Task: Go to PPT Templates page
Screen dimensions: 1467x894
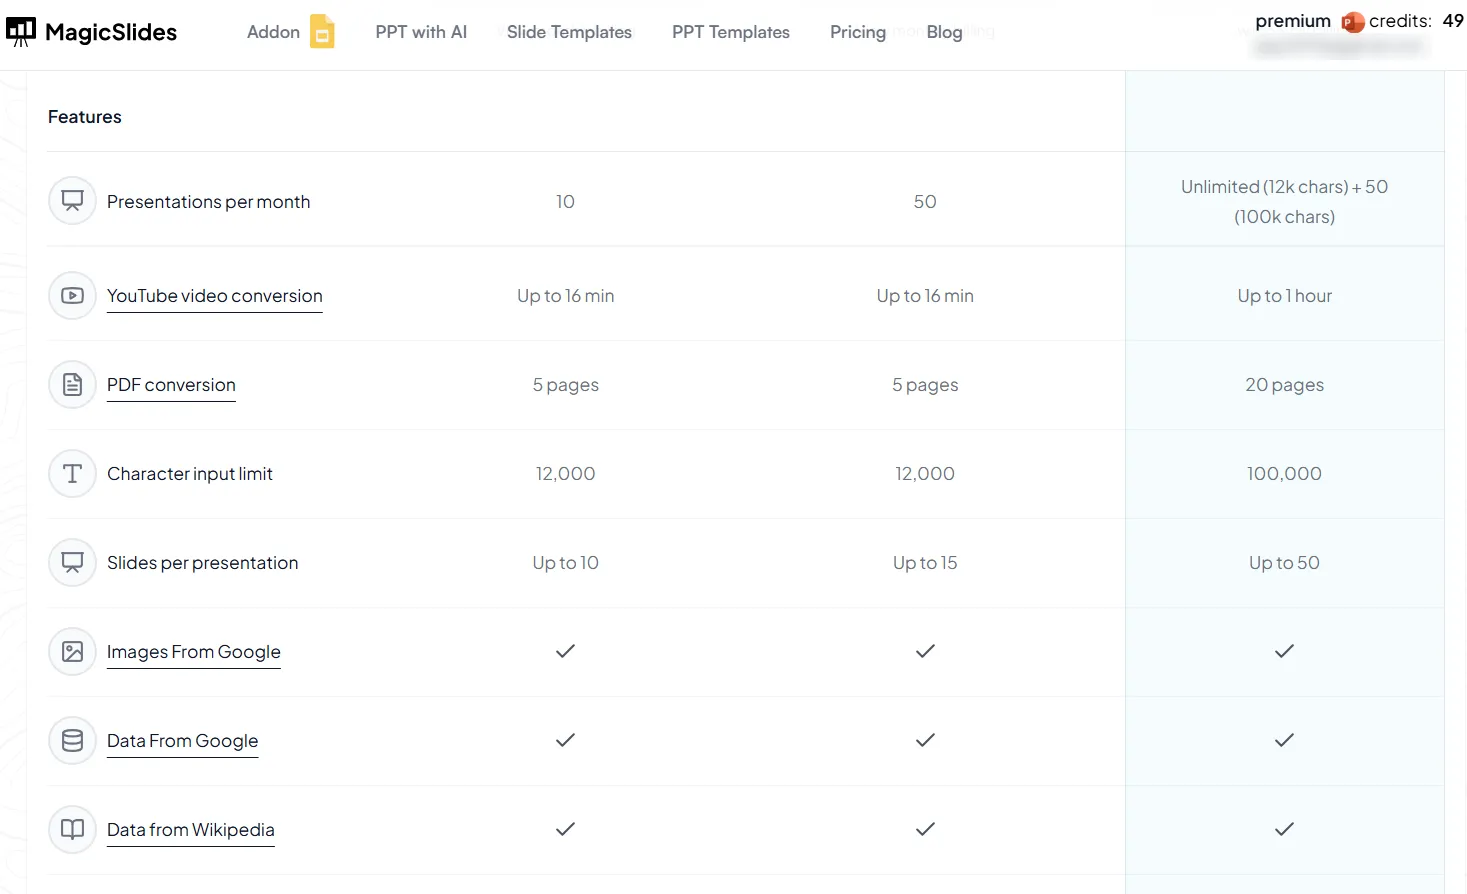Action: (731, 32)
